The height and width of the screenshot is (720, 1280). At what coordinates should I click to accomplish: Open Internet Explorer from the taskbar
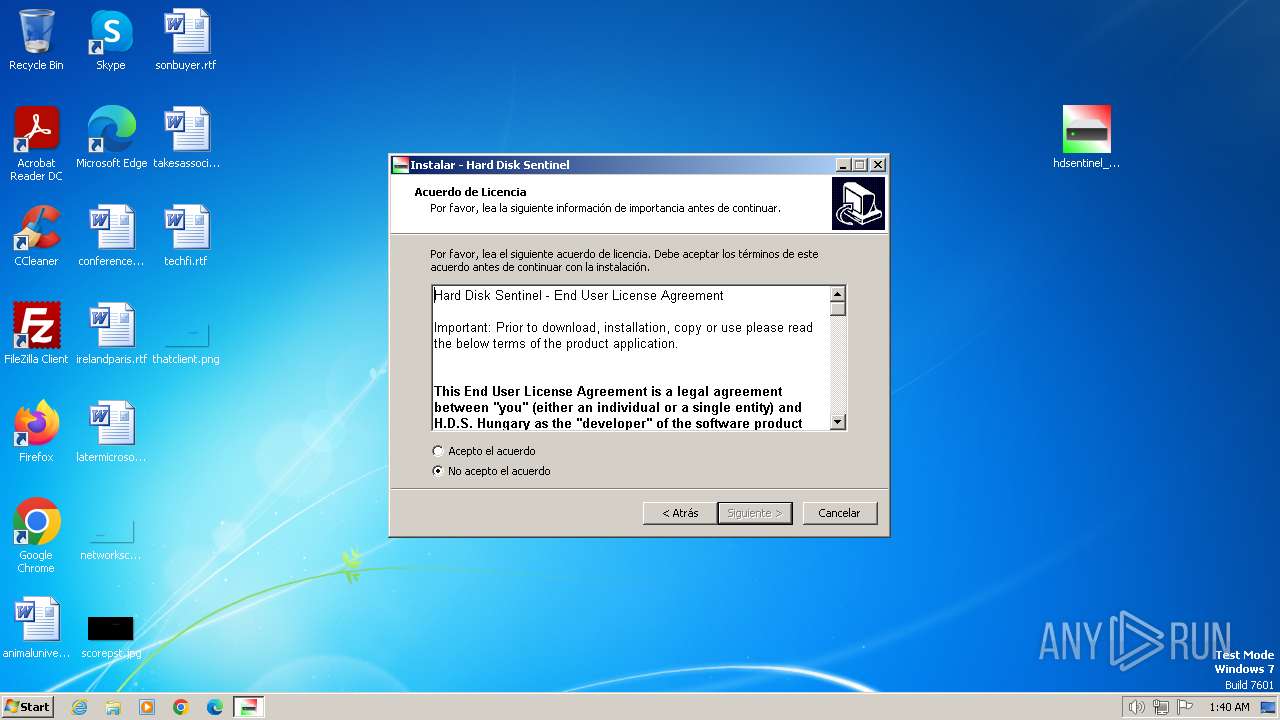79,707
